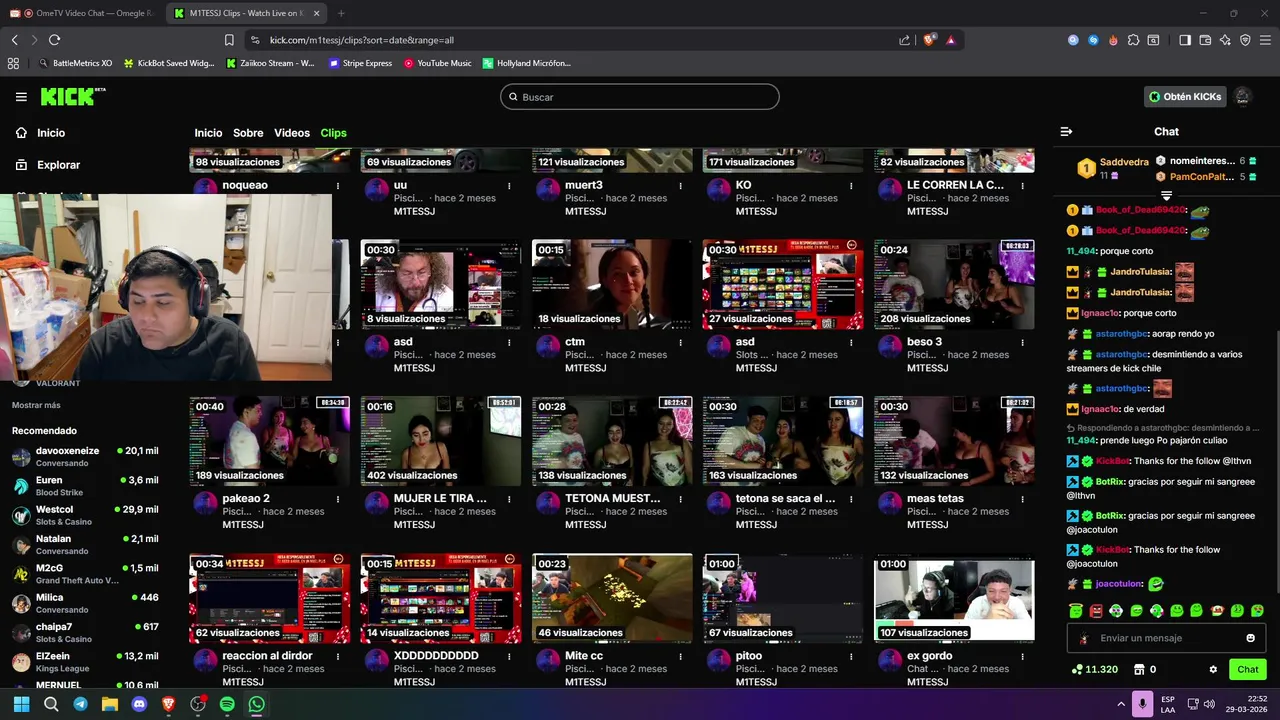
Task: Open YouTube Music bookmark
Action: 437,63
